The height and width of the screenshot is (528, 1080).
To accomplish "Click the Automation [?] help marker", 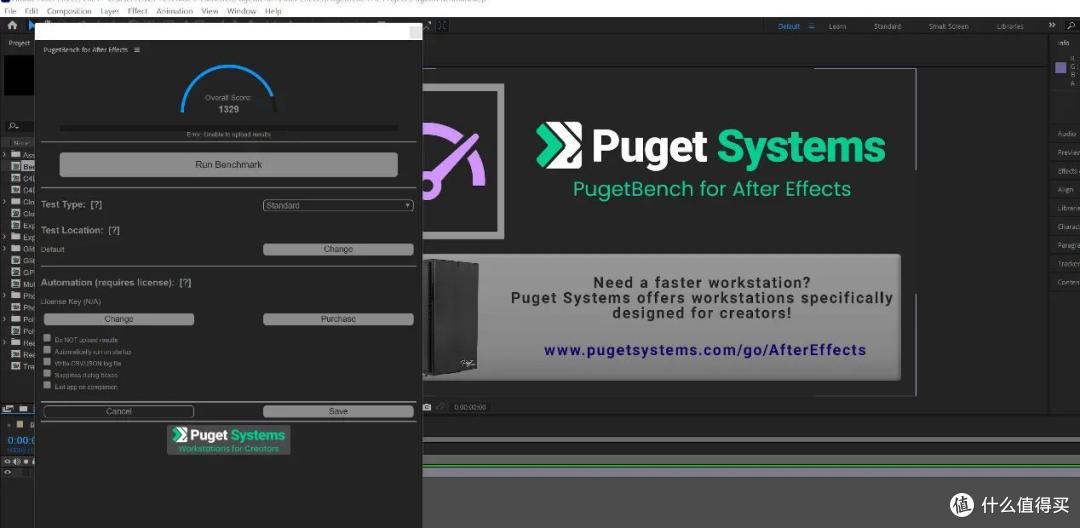I will 185,282.
